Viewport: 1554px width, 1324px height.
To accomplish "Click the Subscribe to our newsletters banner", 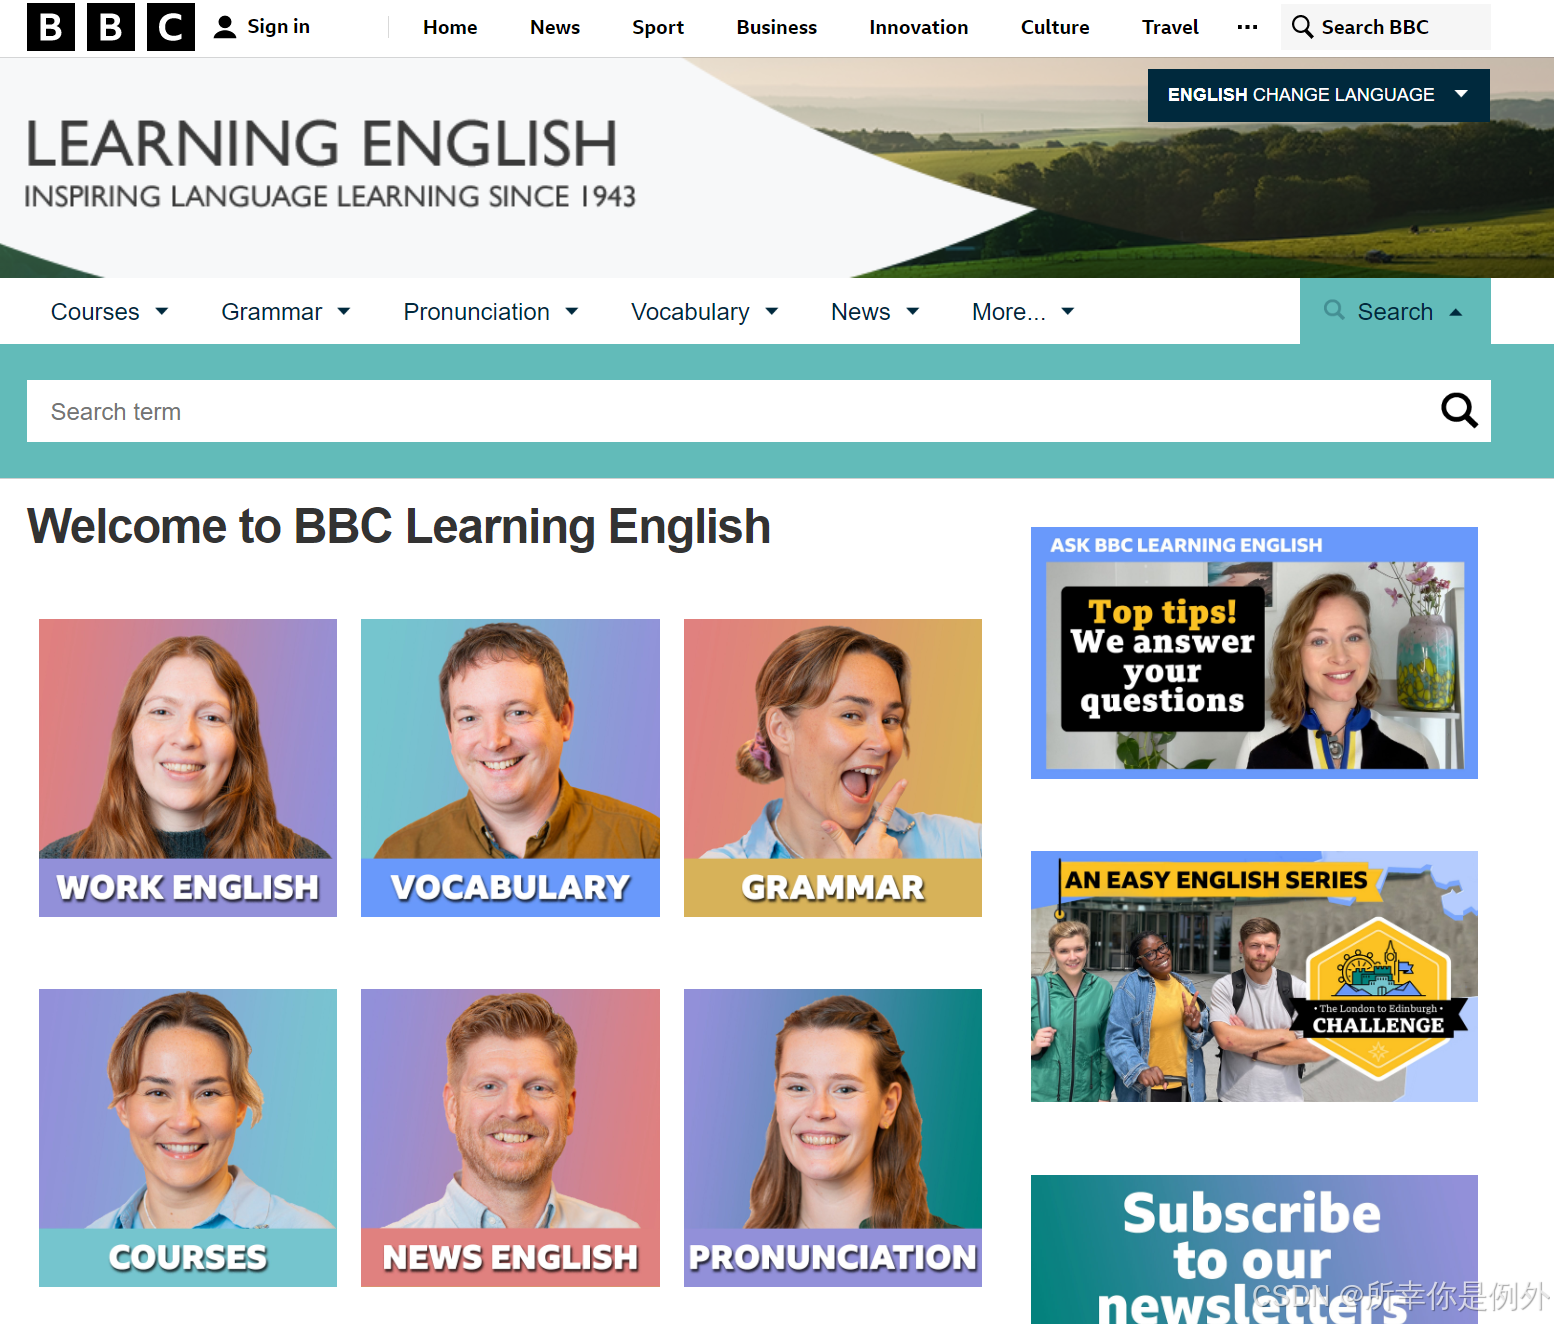I will pos(1254,1250).
